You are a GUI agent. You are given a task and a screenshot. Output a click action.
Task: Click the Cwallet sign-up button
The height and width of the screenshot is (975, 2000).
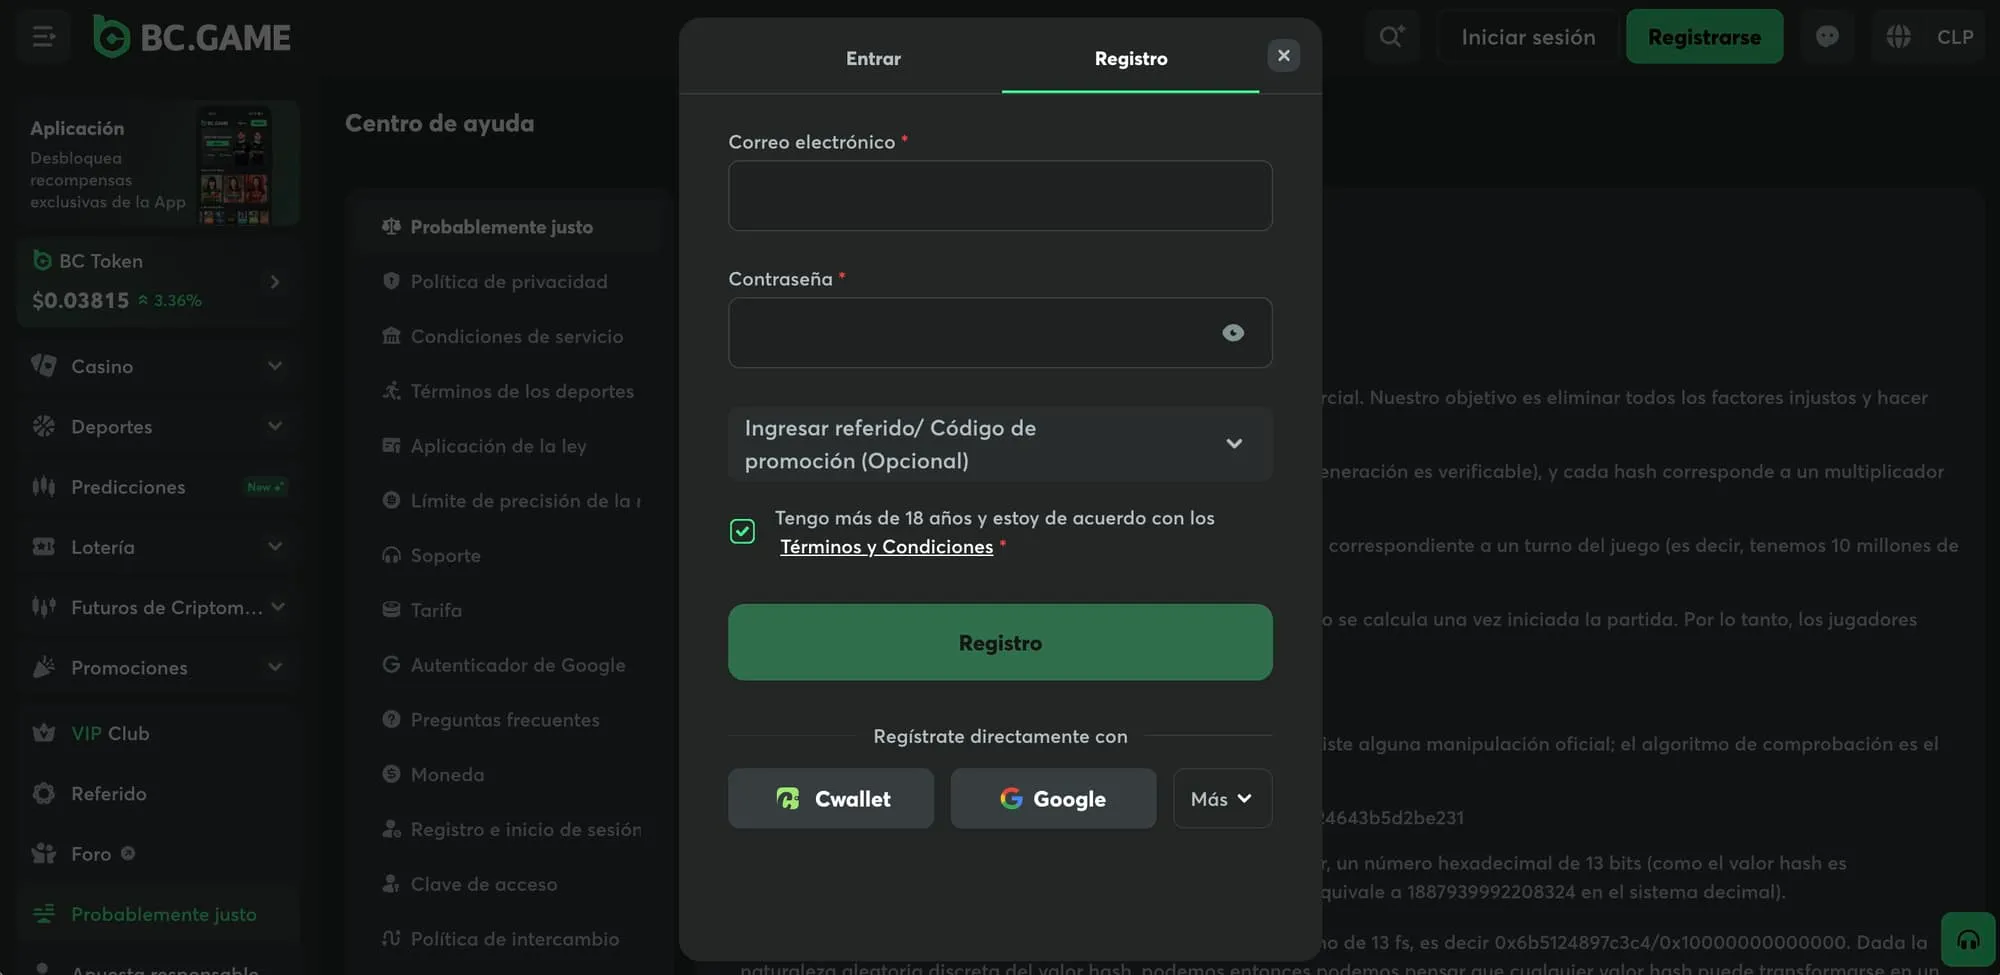831,798
